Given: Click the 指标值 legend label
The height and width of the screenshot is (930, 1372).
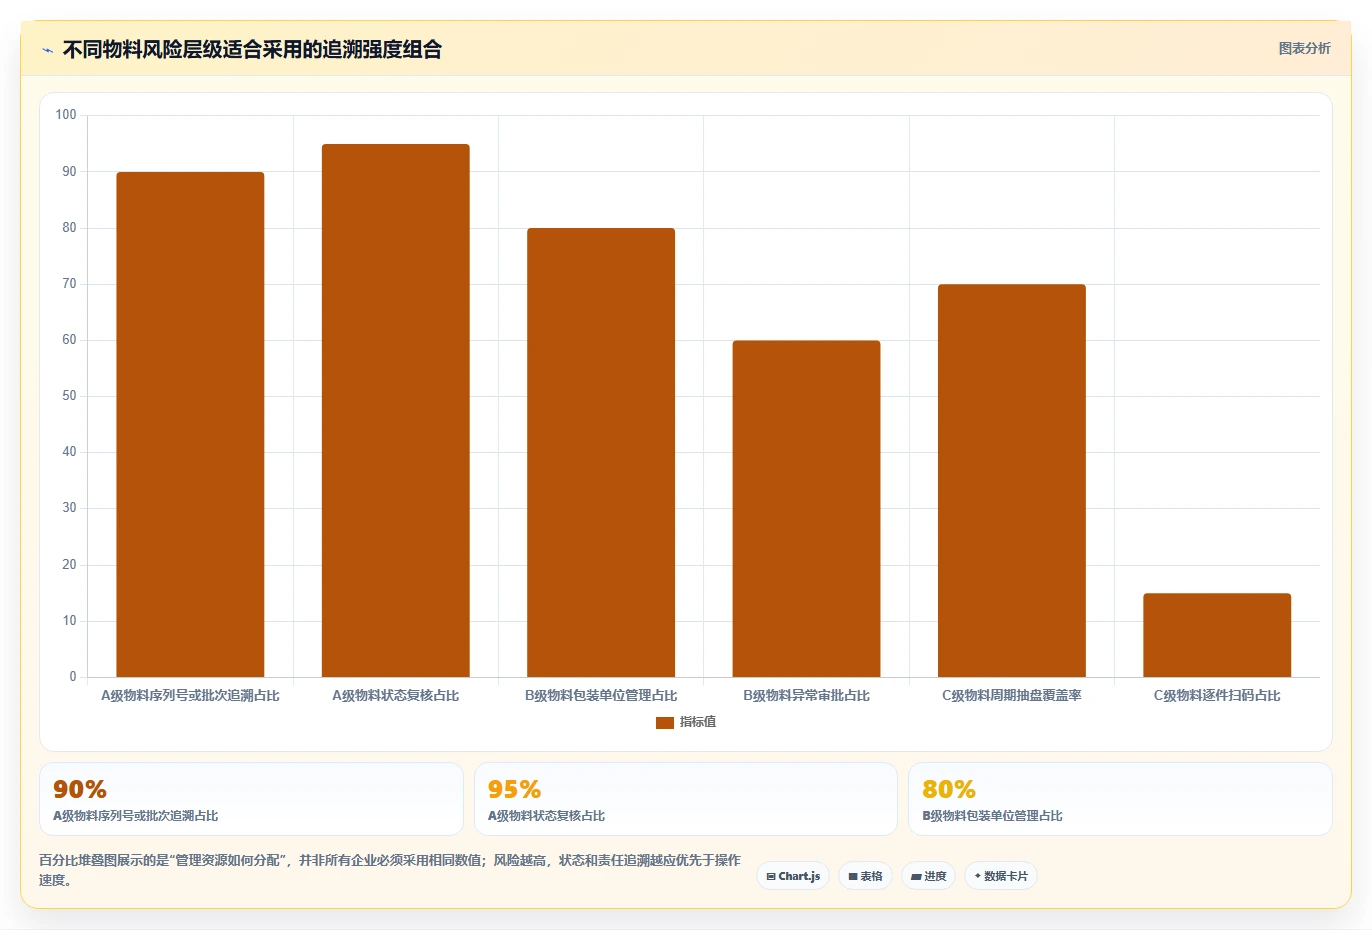Looking at the screenshot, I should point(698,722).
